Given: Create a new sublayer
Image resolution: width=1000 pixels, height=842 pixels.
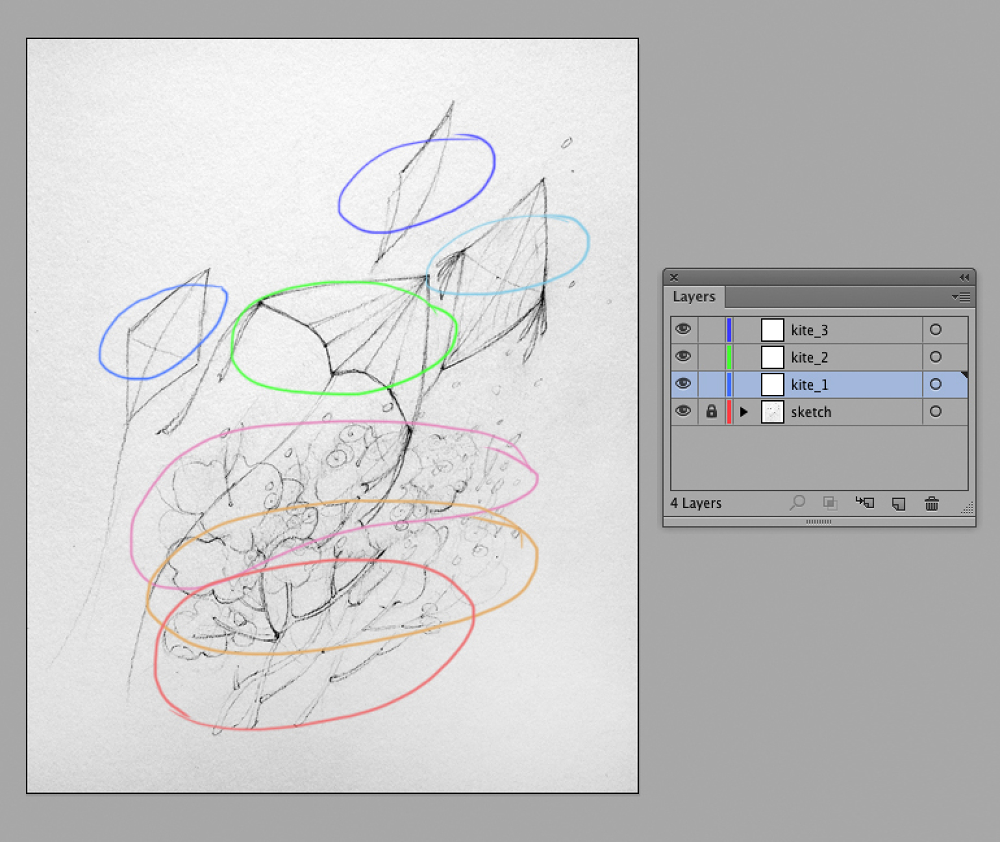Looking at the screenshot, I should [865, 503].
